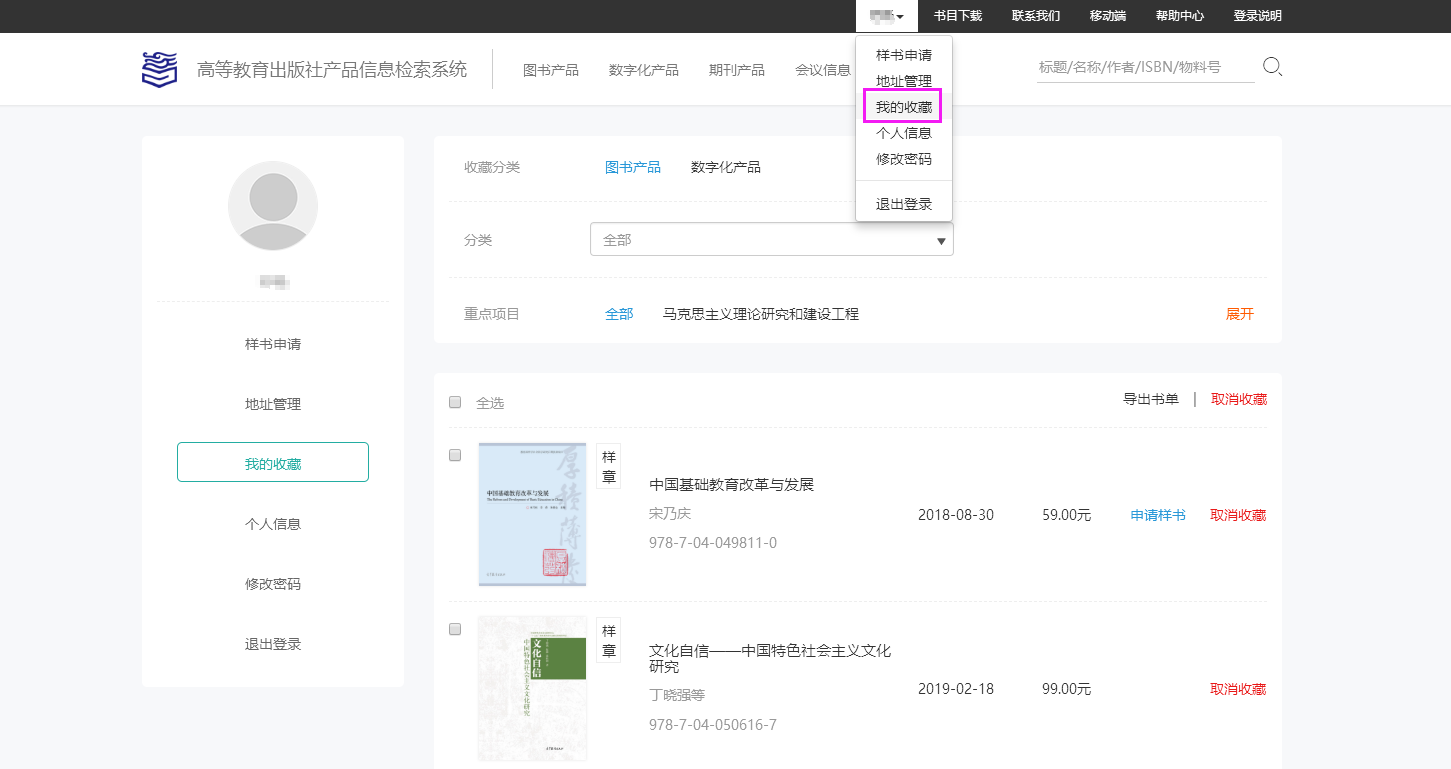
Task: Tick checkbox for 中国基础教育改革与发展
Action: (455, 455)
